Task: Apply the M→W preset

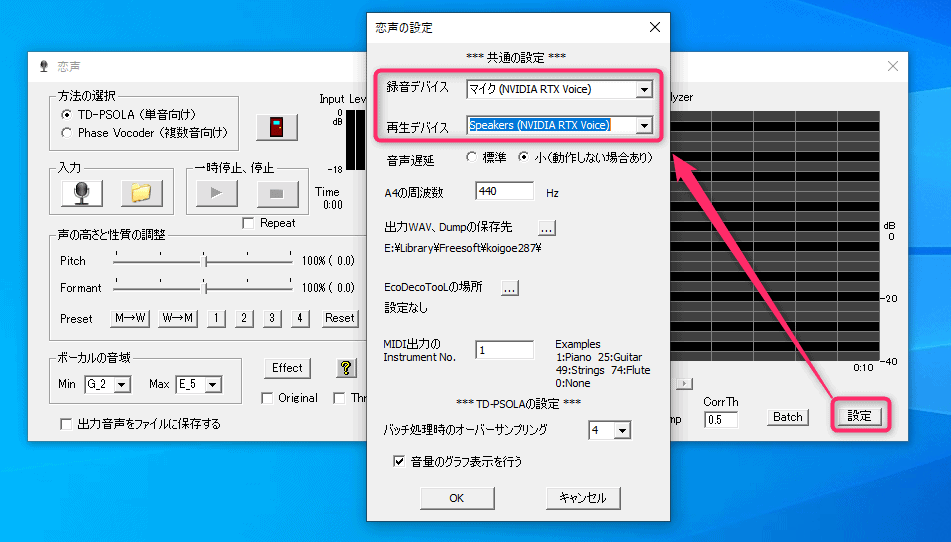Action: pos(130,318)
